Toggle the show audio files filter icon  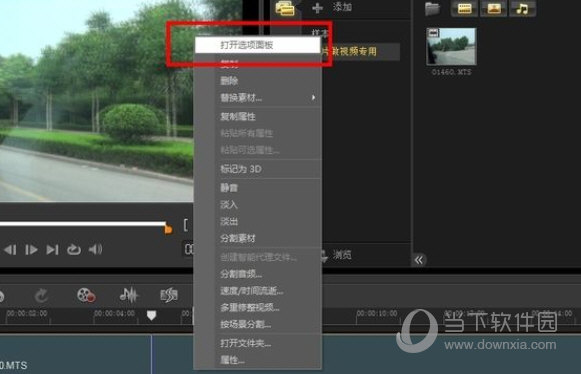[x=522, y=8]
